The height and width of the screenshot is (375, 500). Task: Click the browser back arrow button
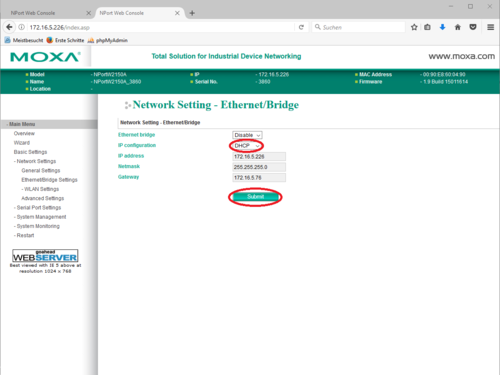9,27
